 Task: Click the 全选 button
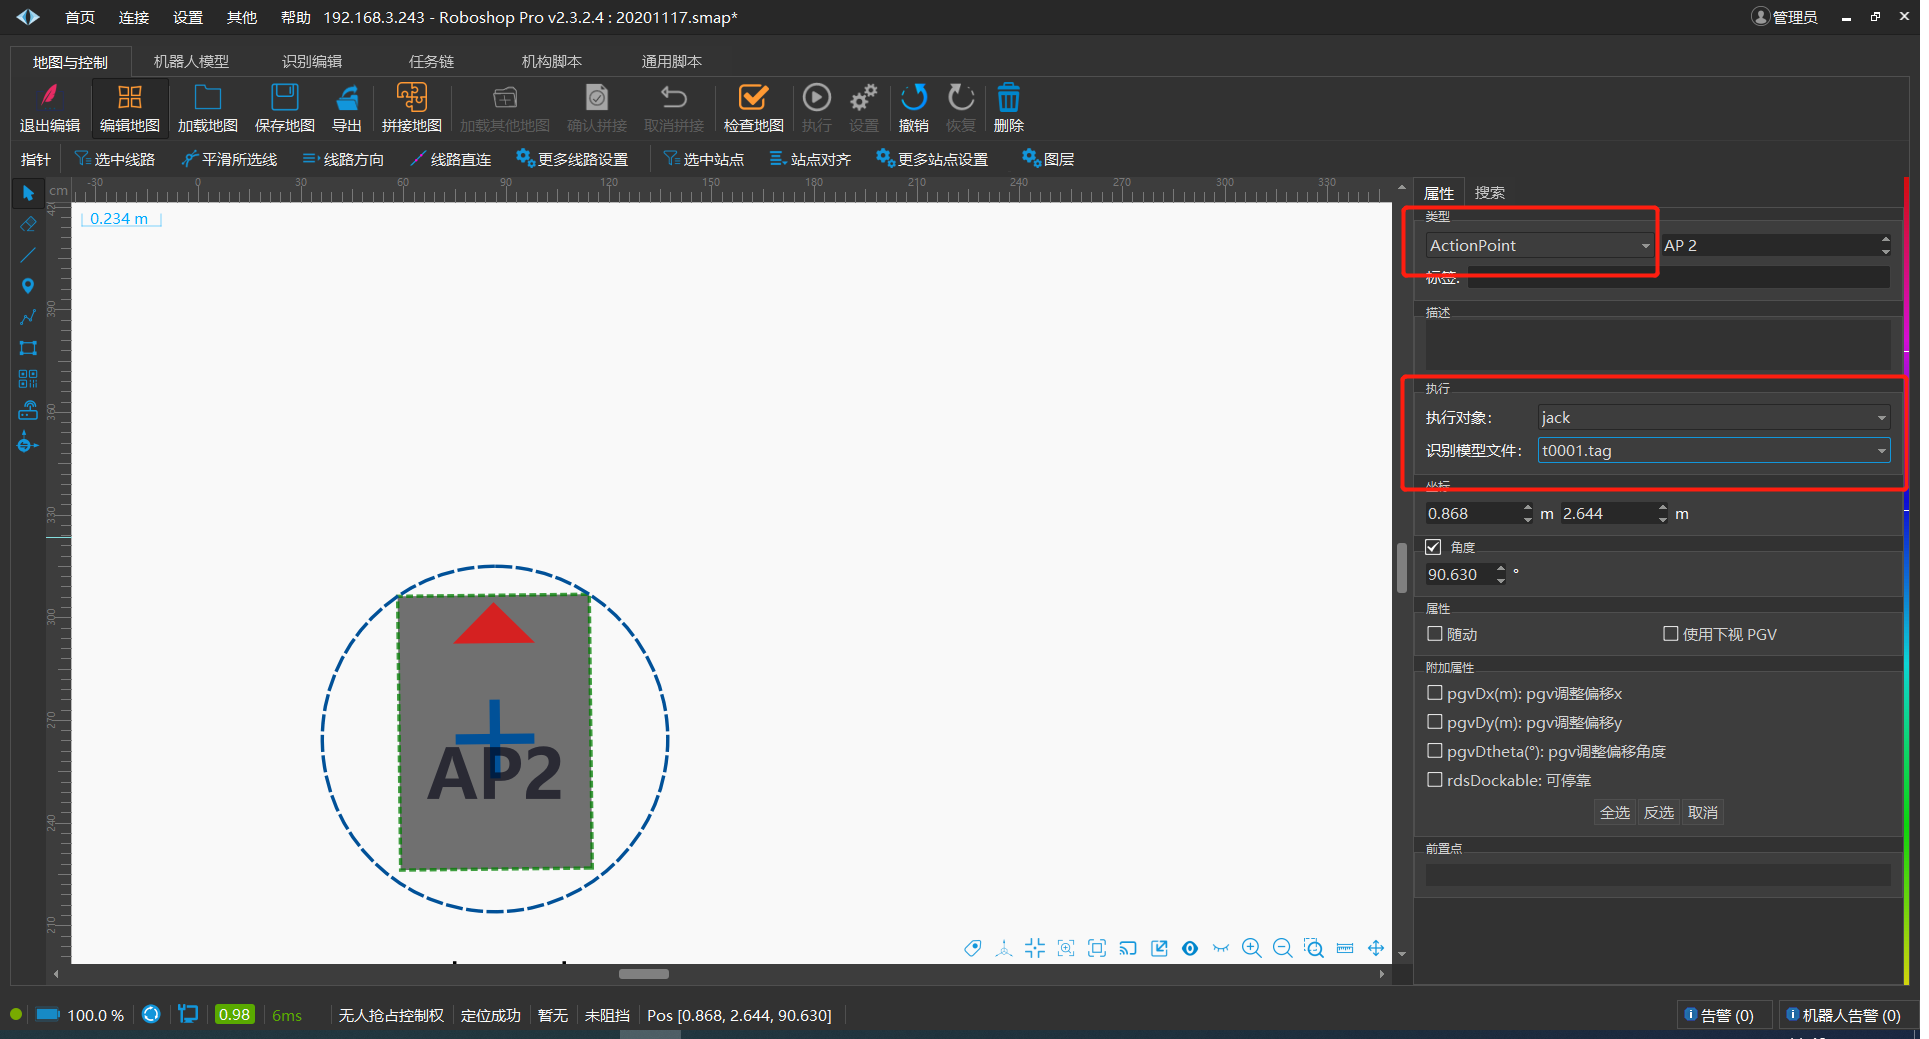tap(1614, 813)
